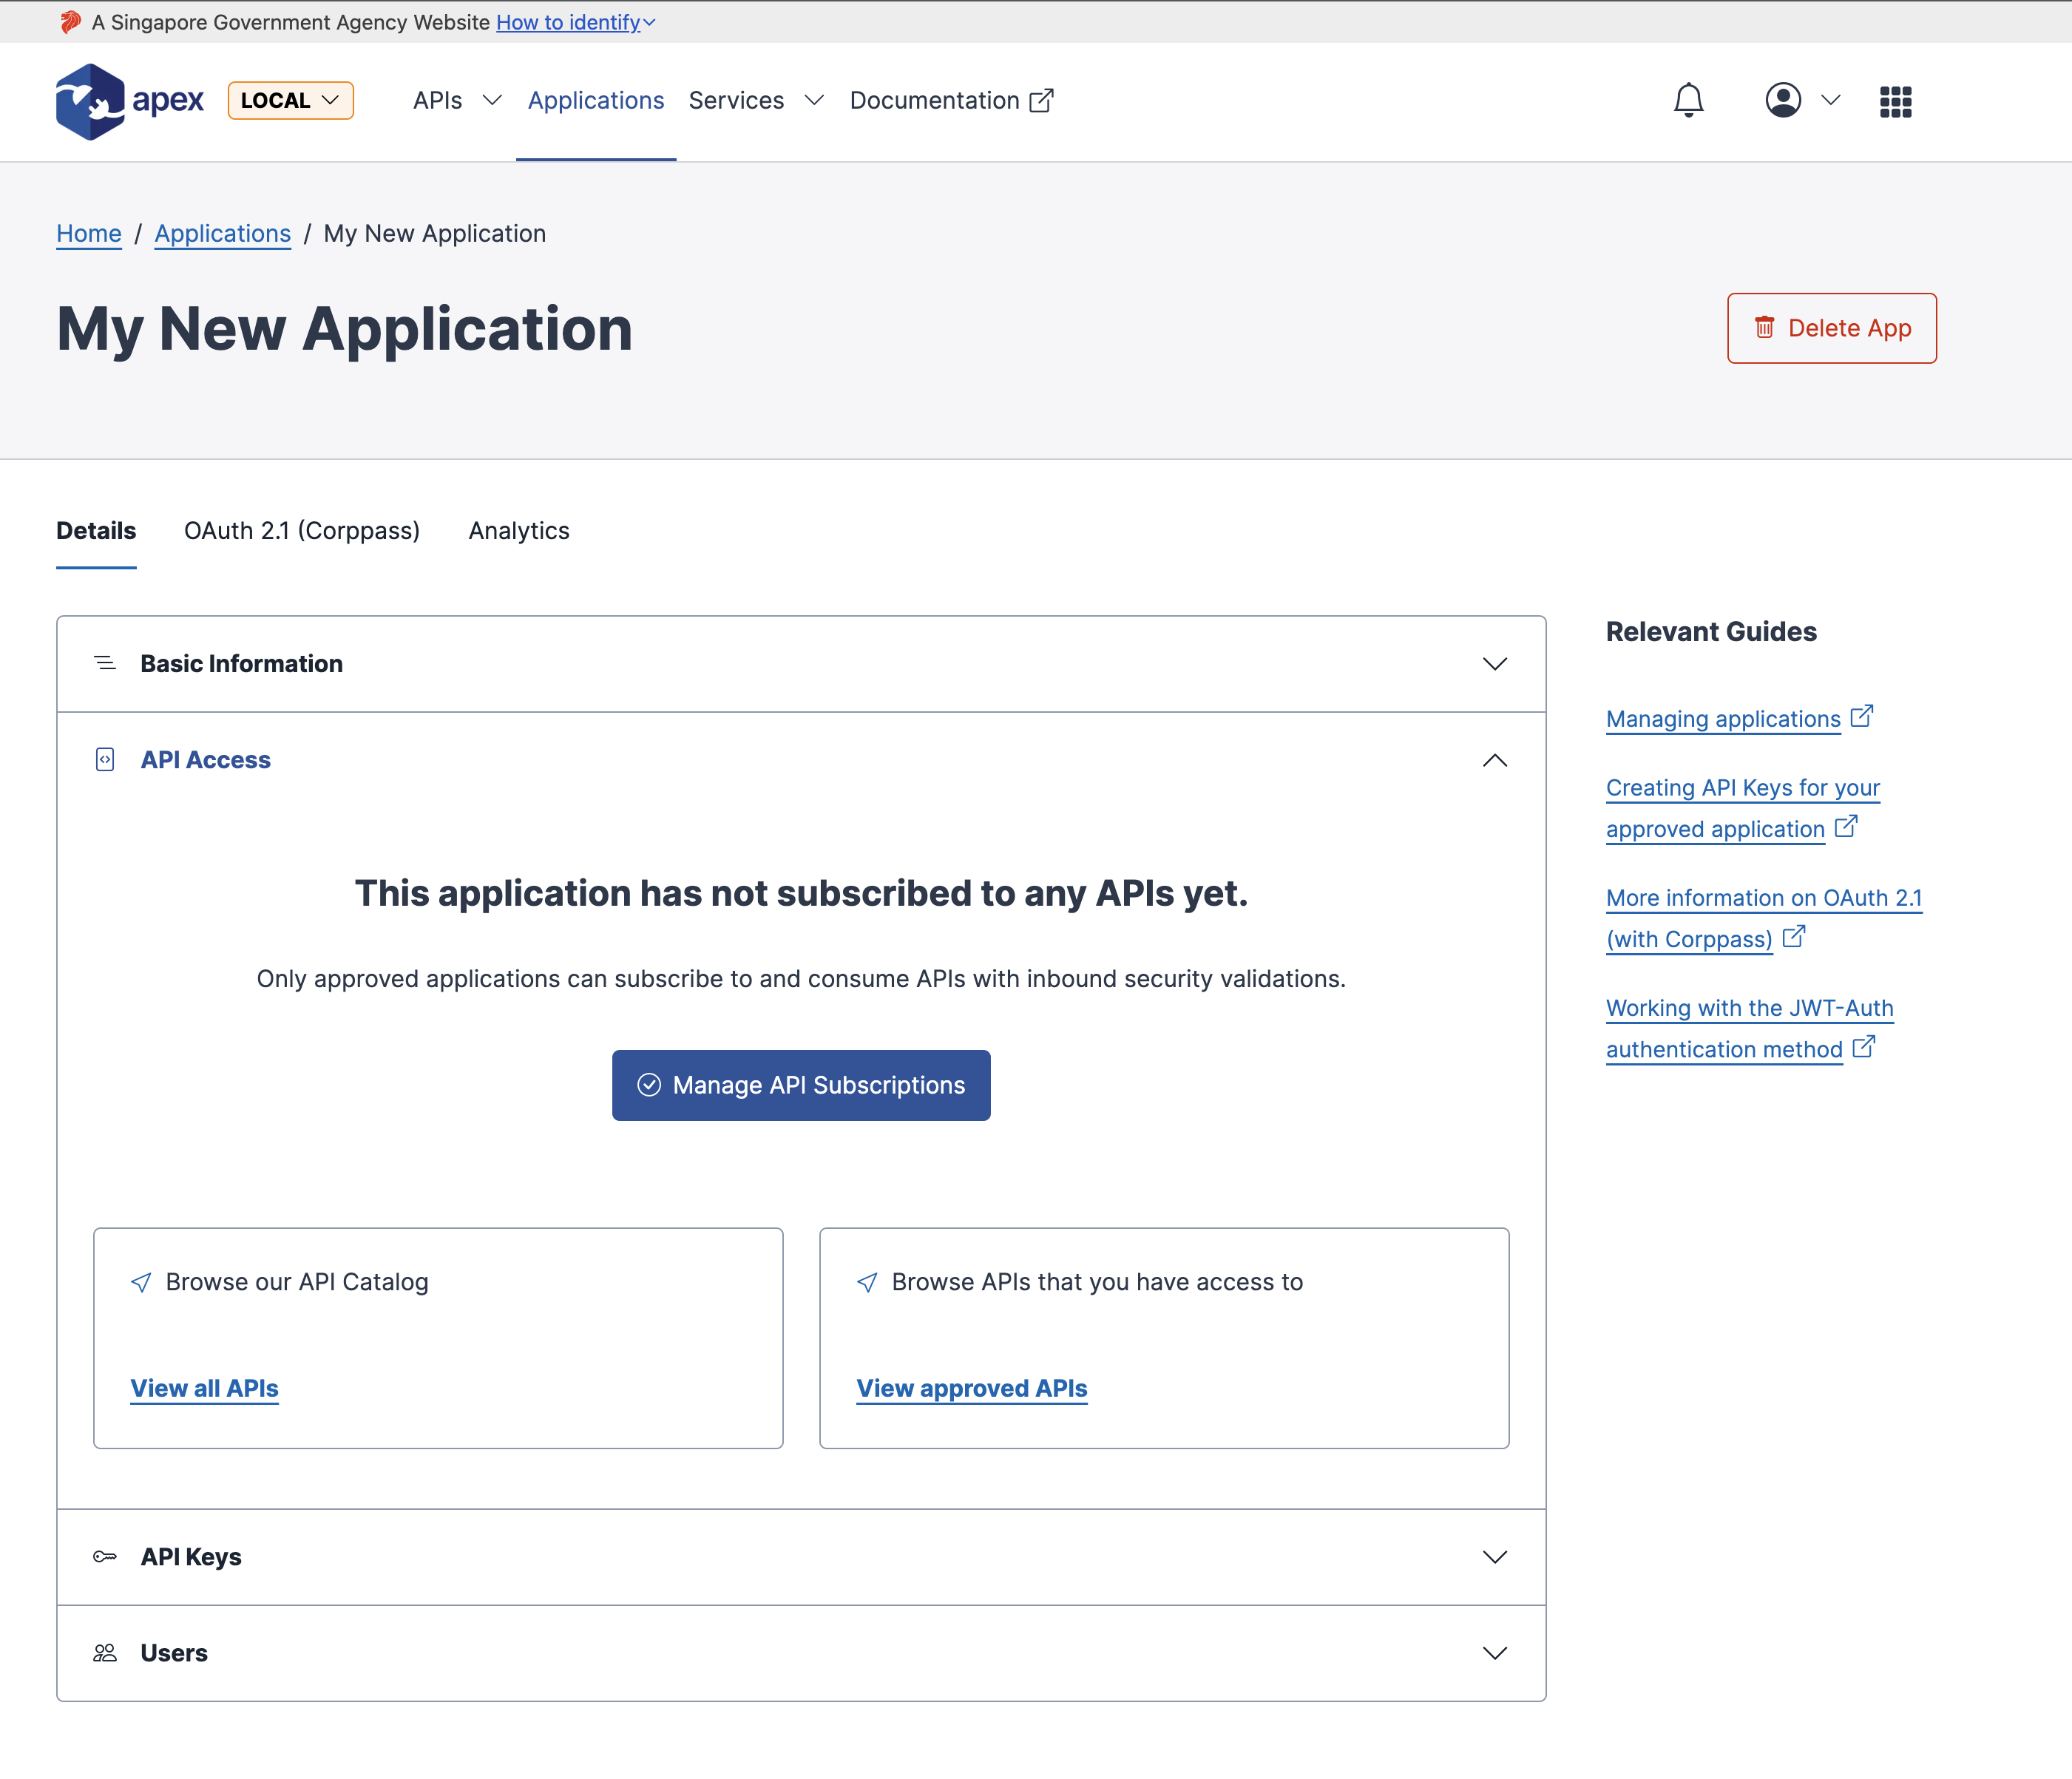The width and height of the screenshot is (2072, 1779).
Task: Click the apex logo icon
Action: (x=90, y=101)
